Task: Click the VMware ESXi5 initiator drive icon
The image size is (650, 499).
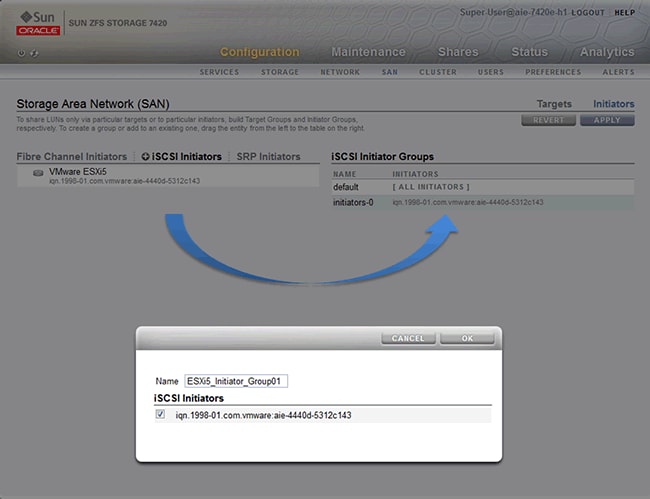Action: point(38,173)
